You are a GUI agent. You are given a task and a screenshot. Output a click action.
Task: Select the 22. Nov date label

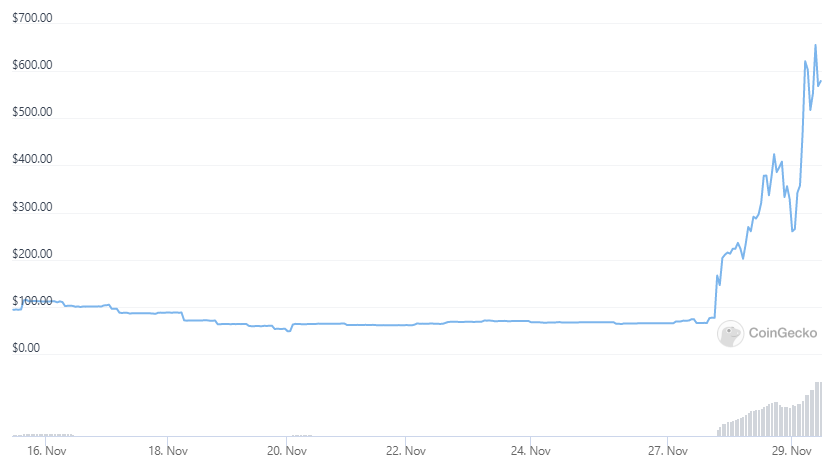[406, 451]
